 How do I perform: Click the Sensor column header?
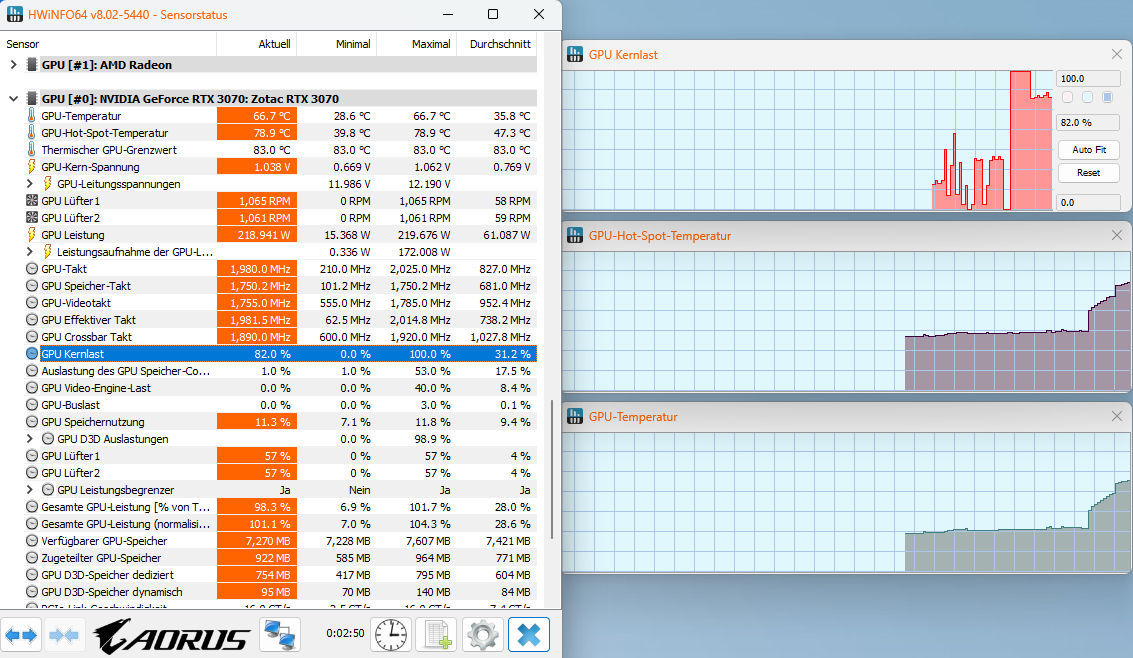pos(108,44)
